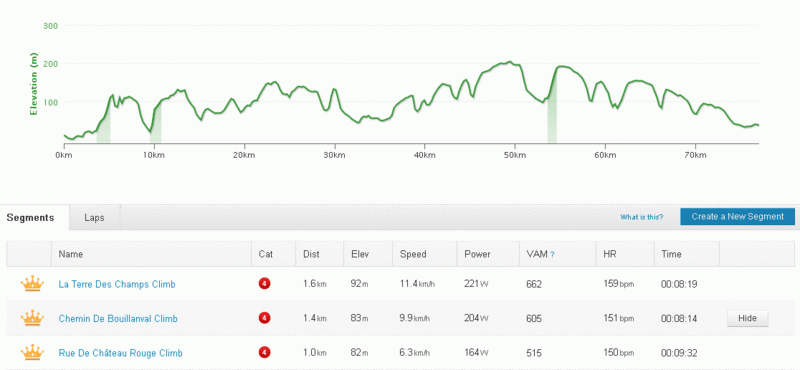Screen dimensions: 800x370
Task: Open Chemin De Bouillanval Climb segment
Action: point(118,319)
